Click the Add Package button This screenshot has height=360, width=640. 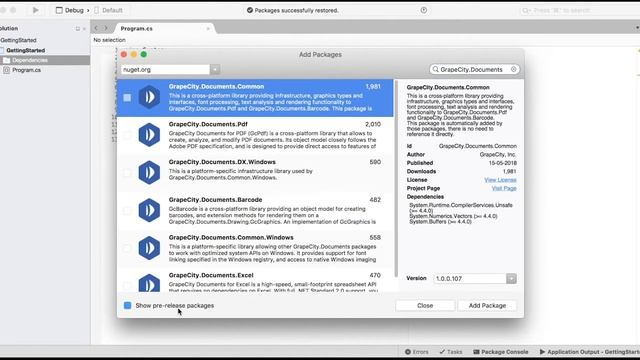487,305
